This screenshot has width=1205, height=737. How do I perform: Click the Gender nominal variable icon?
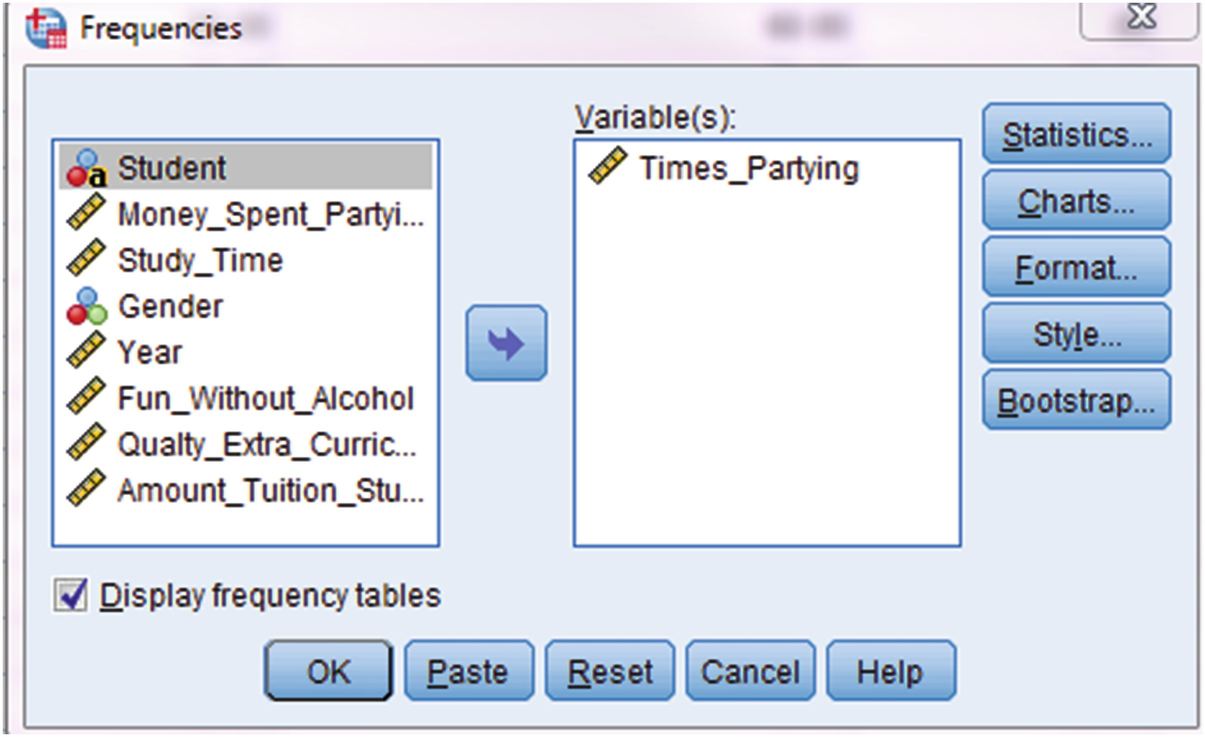(86, 306)
